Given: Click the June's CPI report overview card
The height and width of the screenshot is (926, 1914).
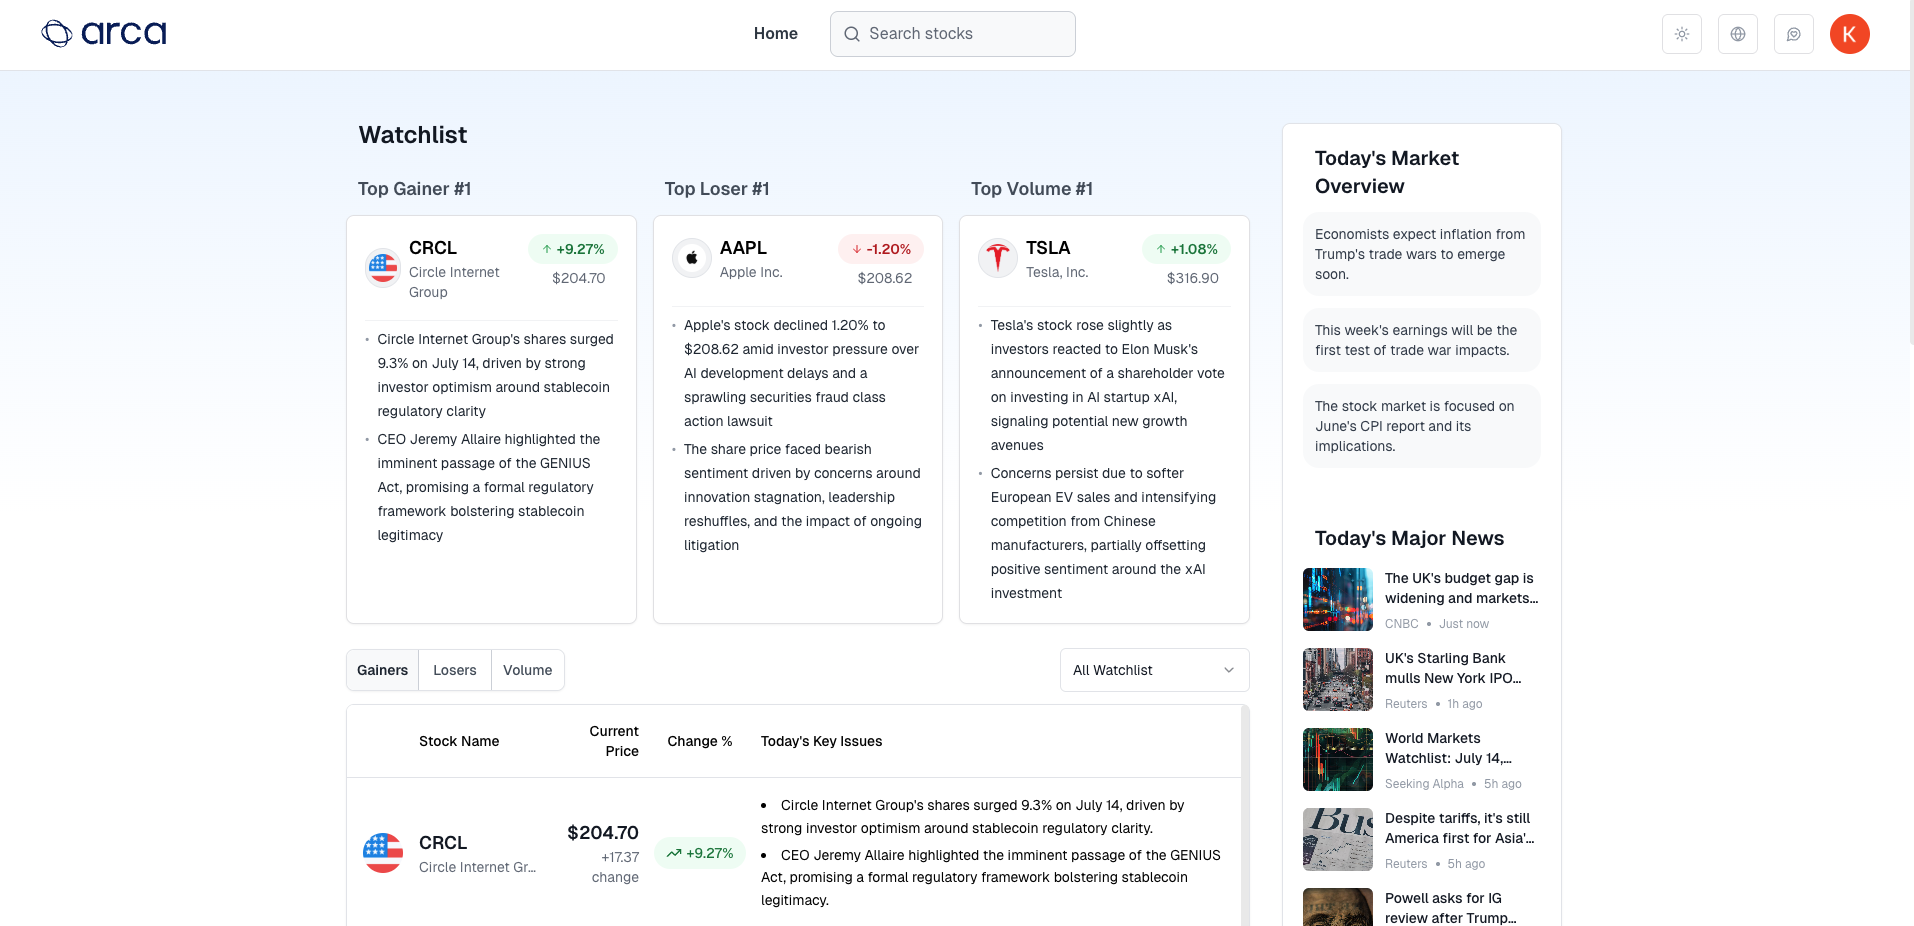Looking at the screenshot, I should (x=1422, y=426).
